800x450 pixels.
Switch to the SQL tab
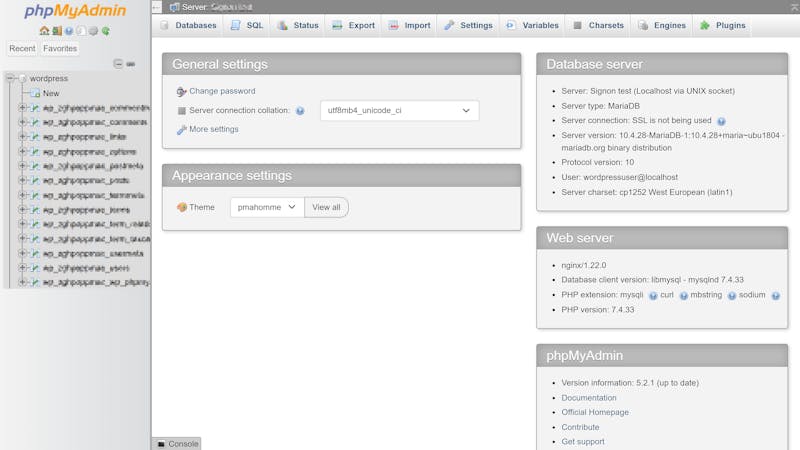pos(247,26)
